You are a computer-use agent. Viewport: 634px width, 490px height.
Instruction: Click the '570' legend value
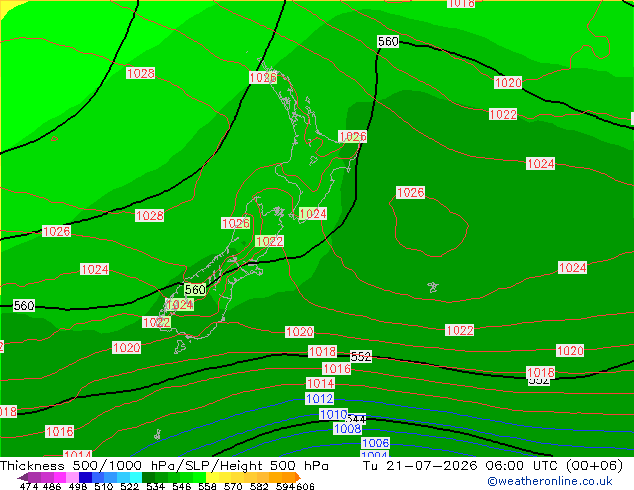pyautogui.click(x=233, y=486)
